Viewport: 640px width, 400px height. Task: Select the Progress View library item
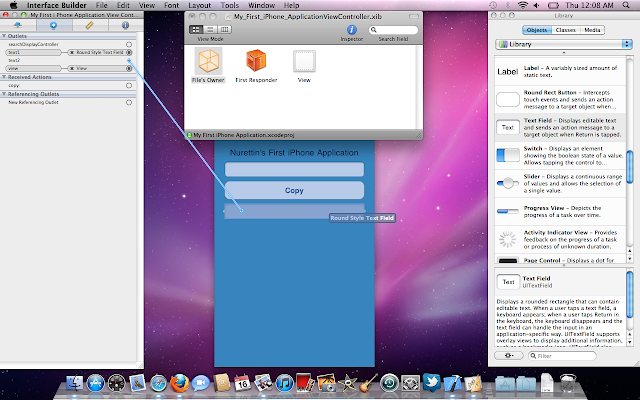(560, 211)
